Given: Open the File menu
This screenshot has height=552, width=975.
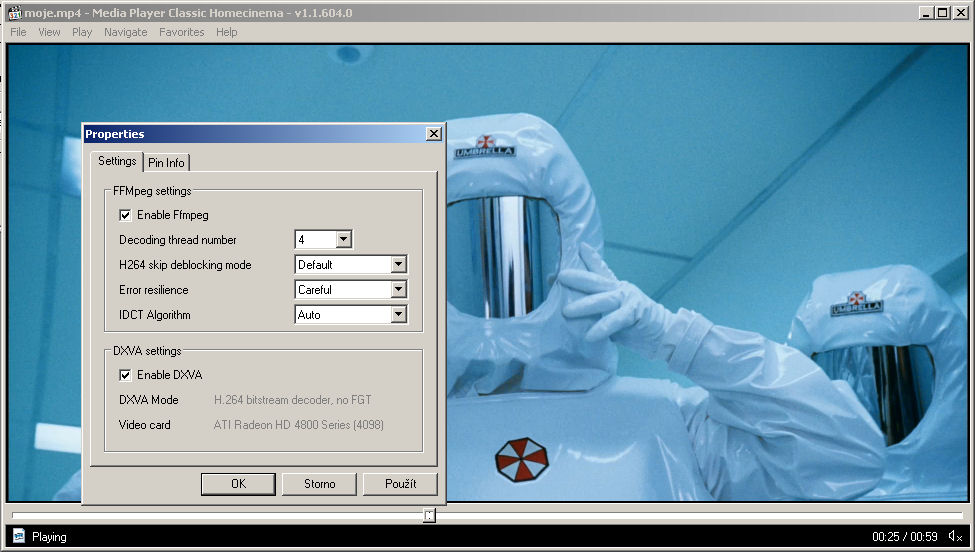Looking at the screenshot, I should [18, 32].
